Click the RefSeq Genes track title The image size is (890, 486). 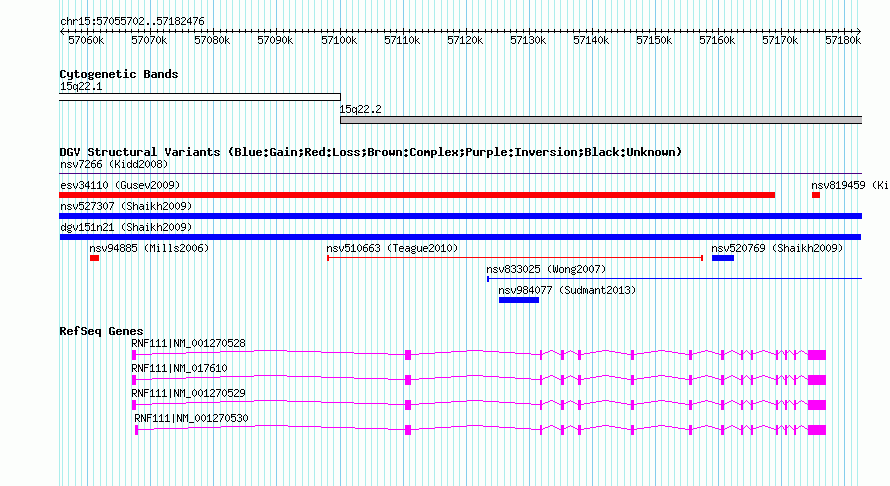[x=101, y=331]
